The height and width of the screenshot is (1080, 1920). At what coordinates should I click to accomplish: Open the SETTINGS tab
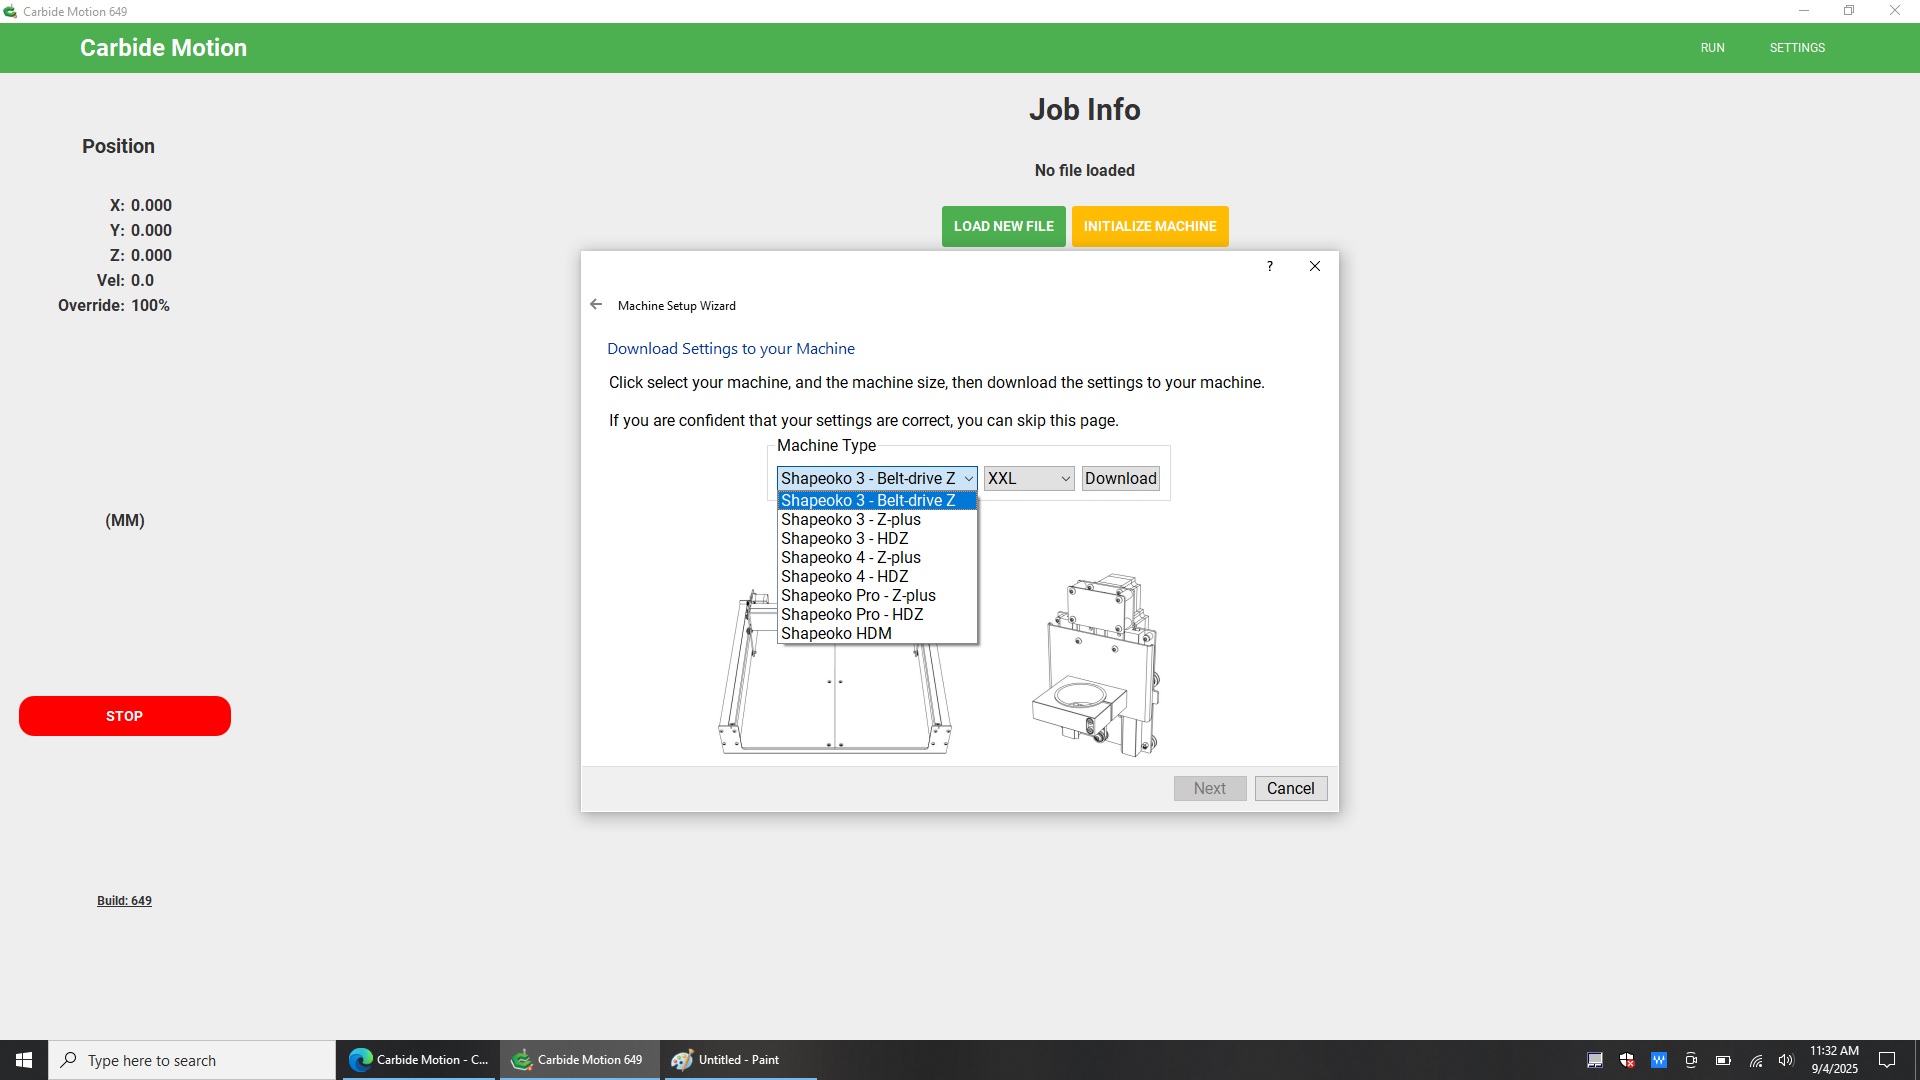point(1796,48)
